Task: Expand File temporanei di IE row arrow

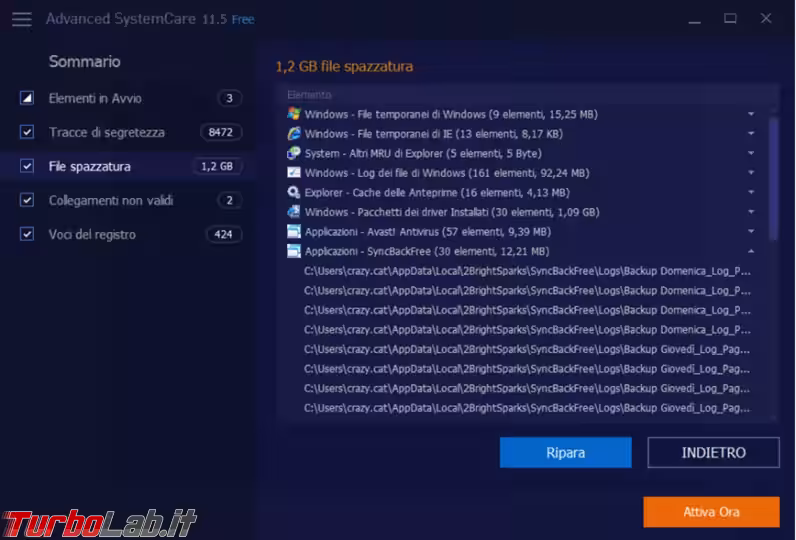Action: coord(751,133)
